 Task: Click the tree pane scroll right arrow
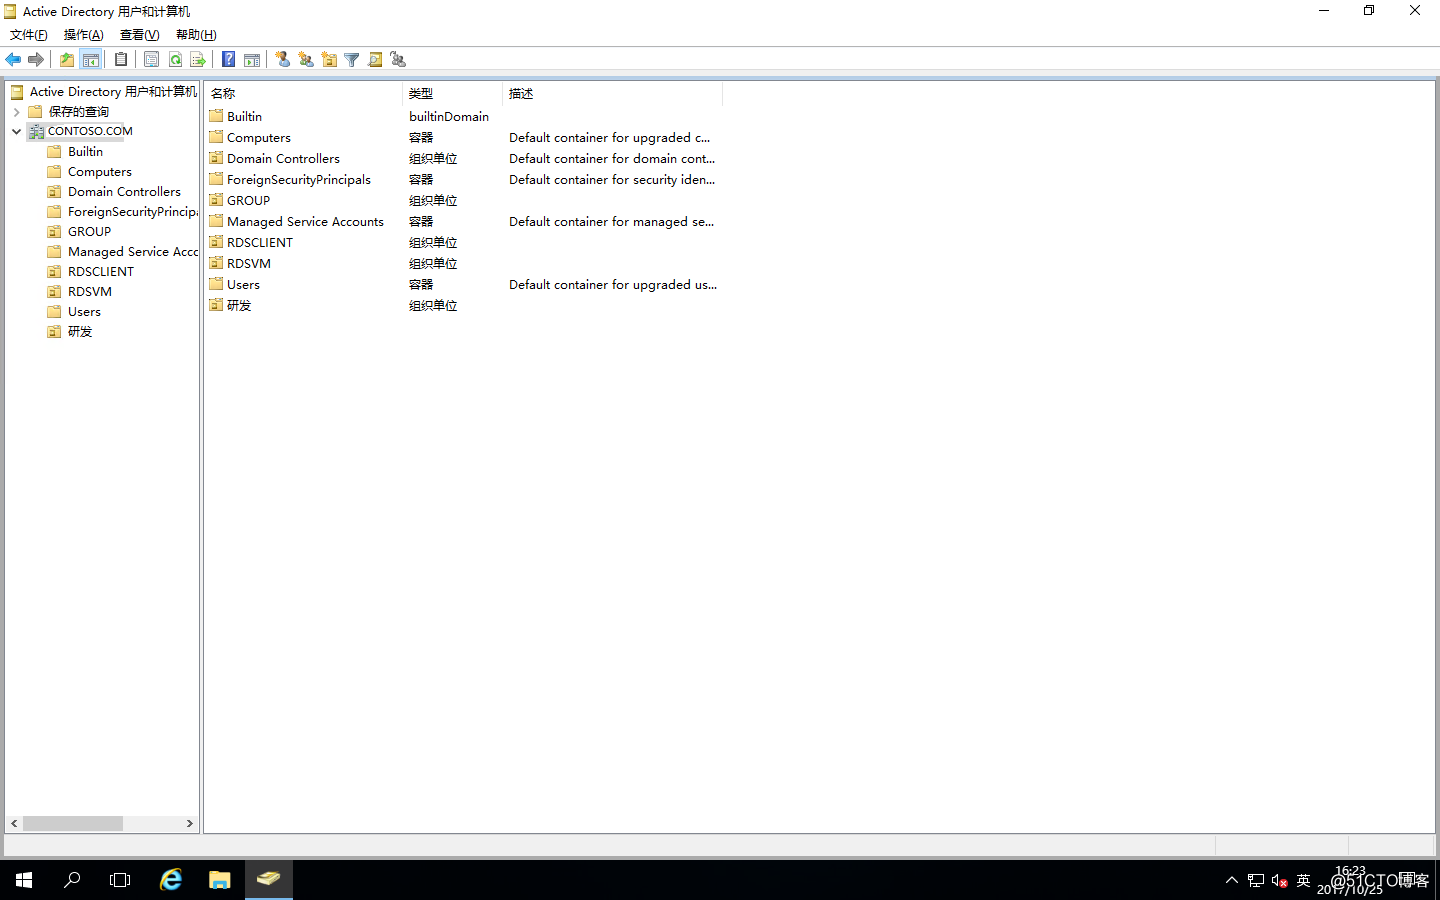190,824
